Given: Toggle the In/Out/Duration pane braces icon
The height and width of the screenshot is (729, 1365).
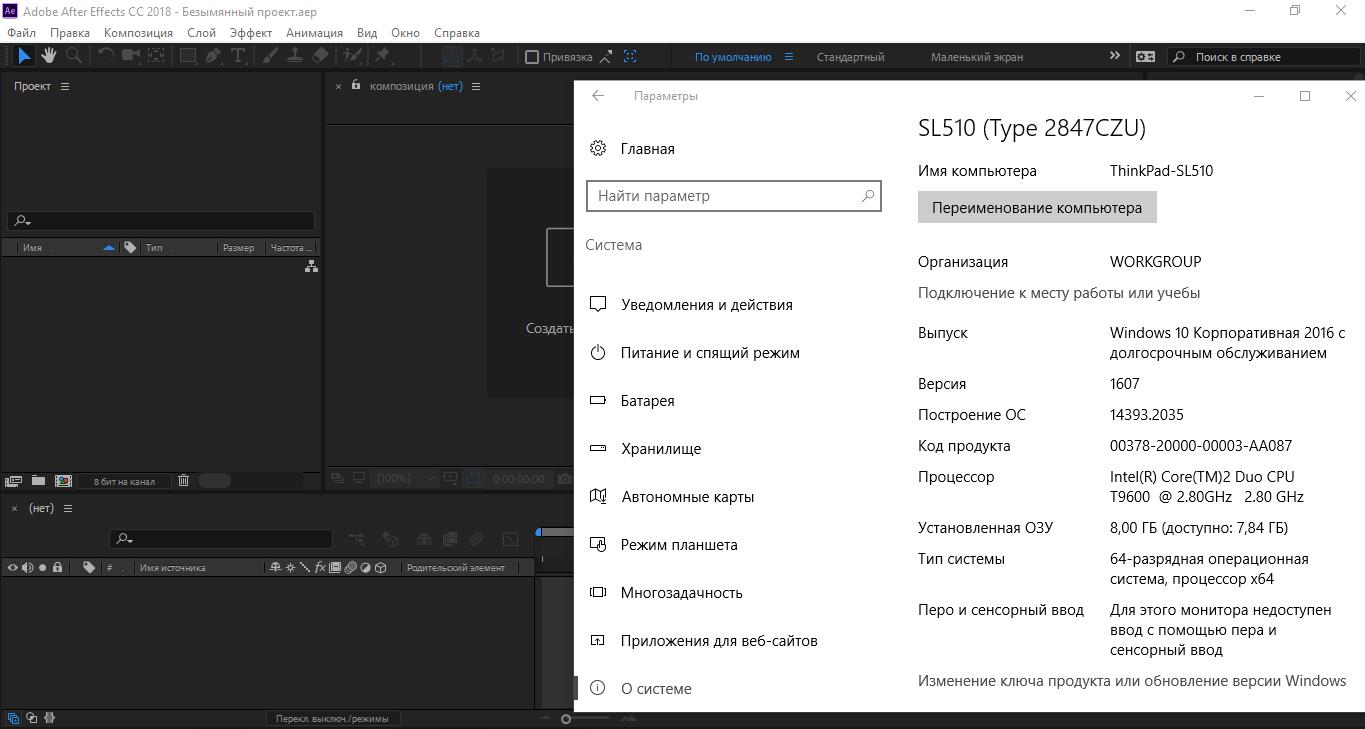Looking at the screenshot, I should tap(50, 717).
